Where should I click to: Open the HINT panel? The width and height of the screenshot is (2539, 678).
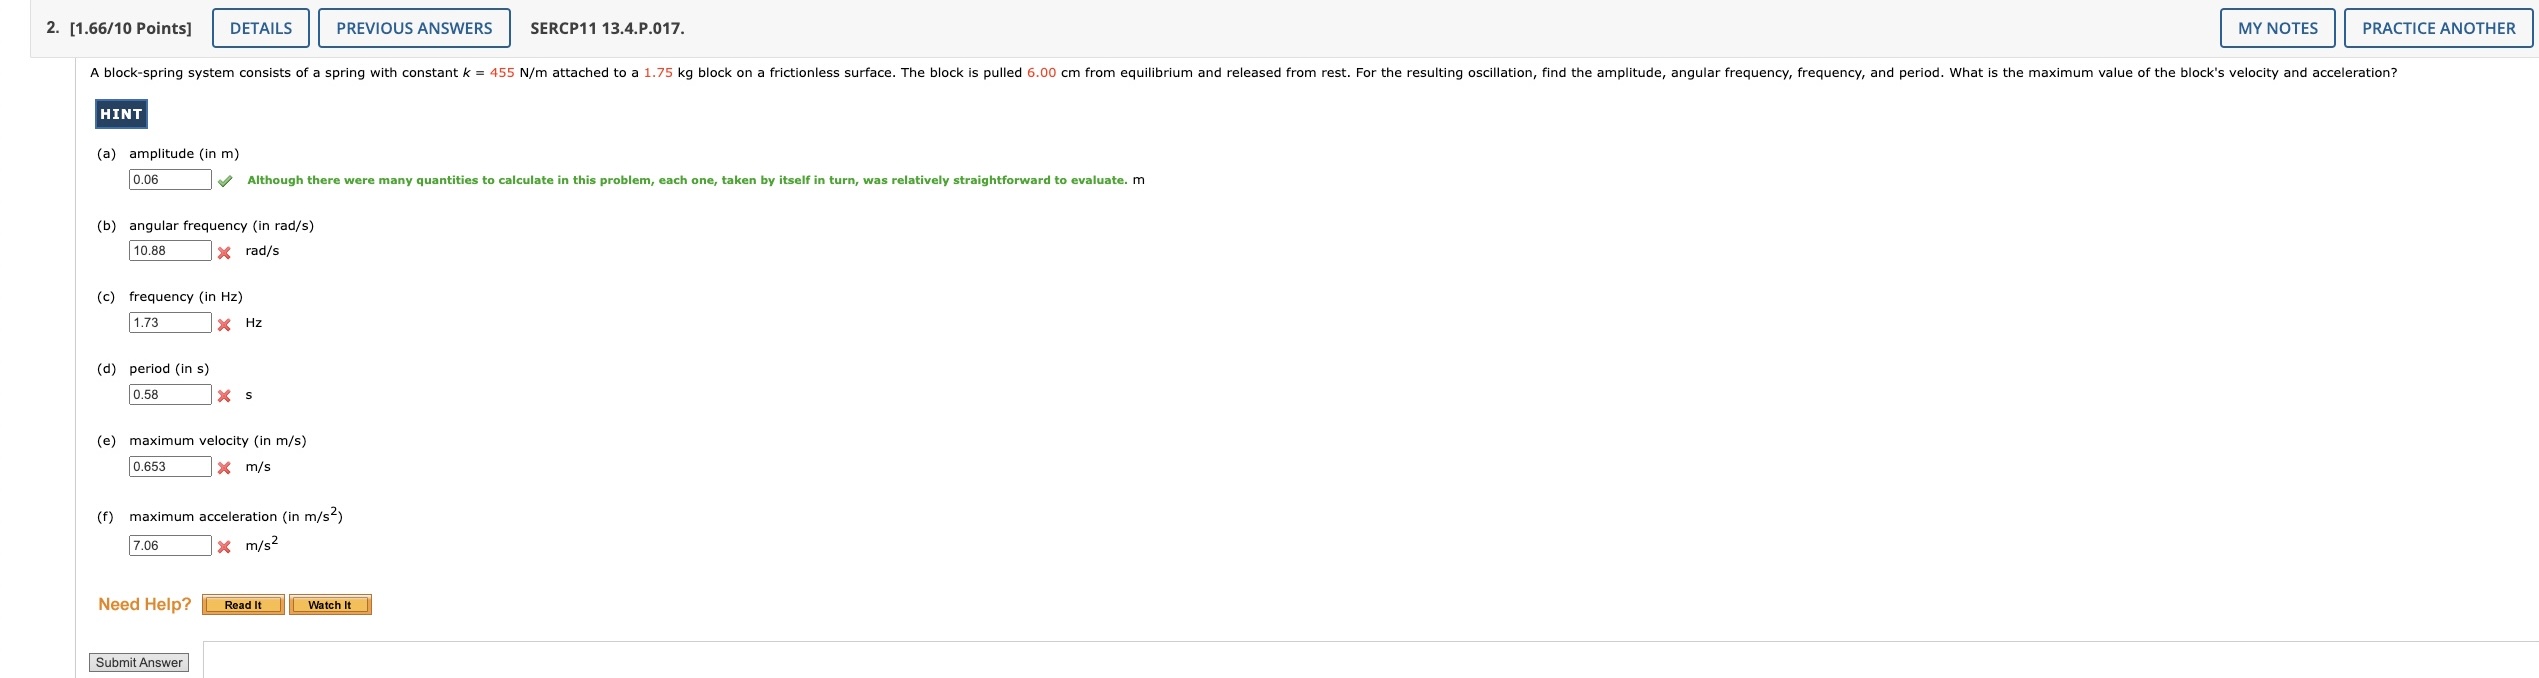click(120, 114)
